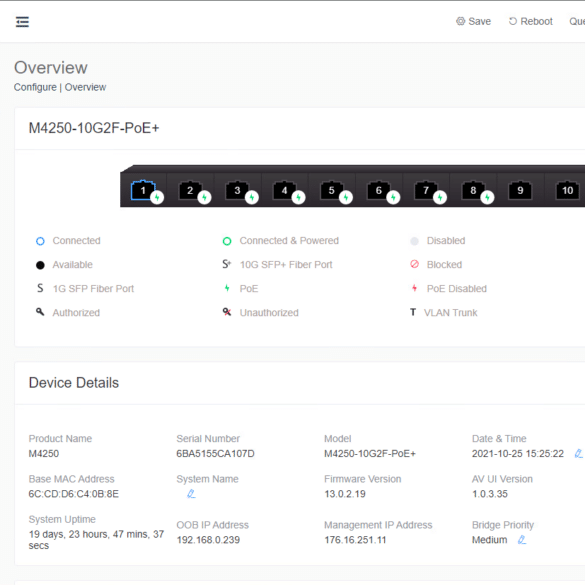Click the Overview page heading
The width and height of the screenshot is (585, 585).
[x=51, y=68]
